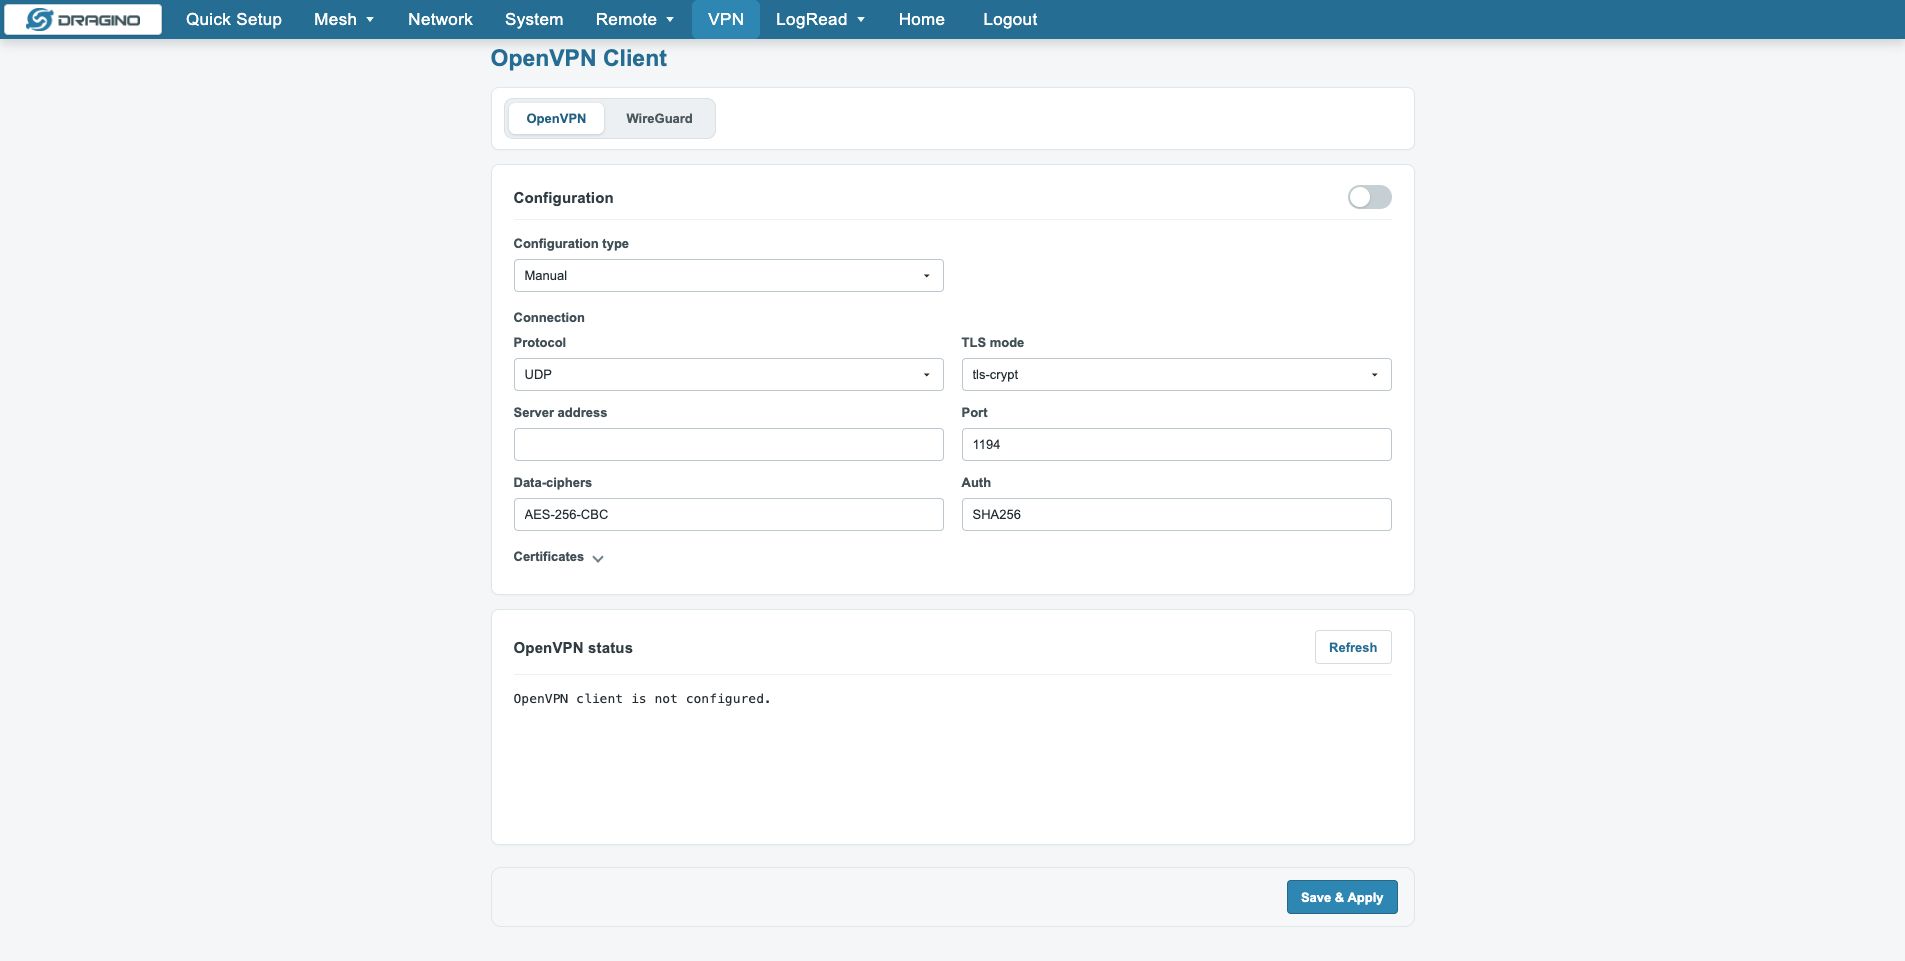This screenshot has width=1905, height=961.
Task: Click the Dragino logo
Action: click(x=83, y=19)
